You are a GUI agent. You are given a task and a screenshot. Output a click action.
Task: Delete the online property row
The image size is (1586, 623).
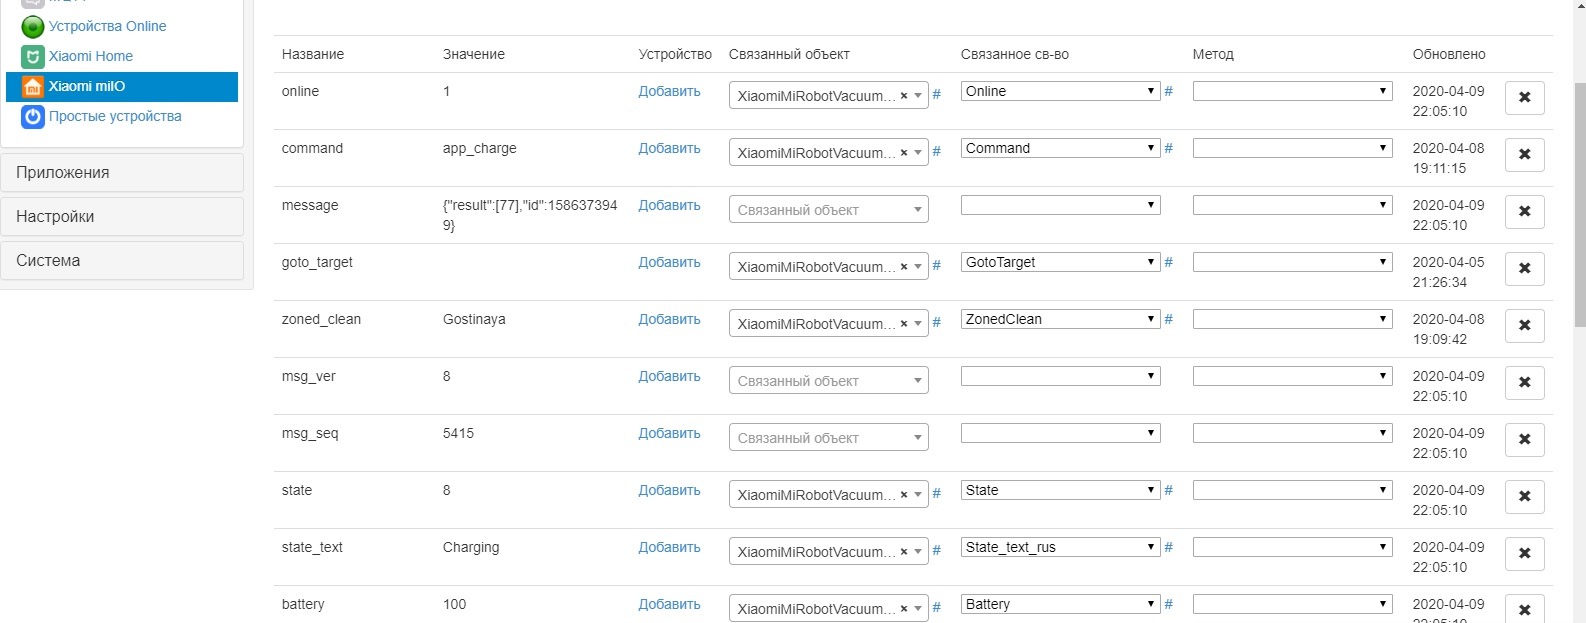1524,98
